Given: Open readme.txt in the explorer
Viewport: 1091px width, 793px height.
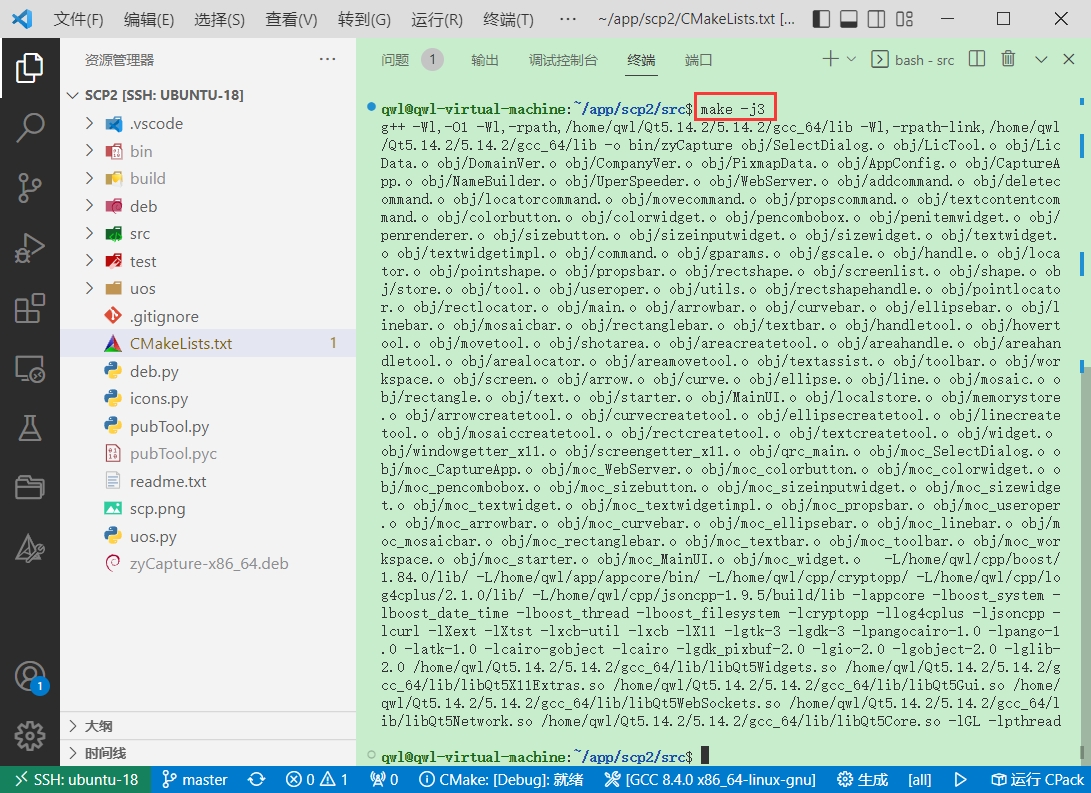Looking at the screenshot, I should coord(168,481).
